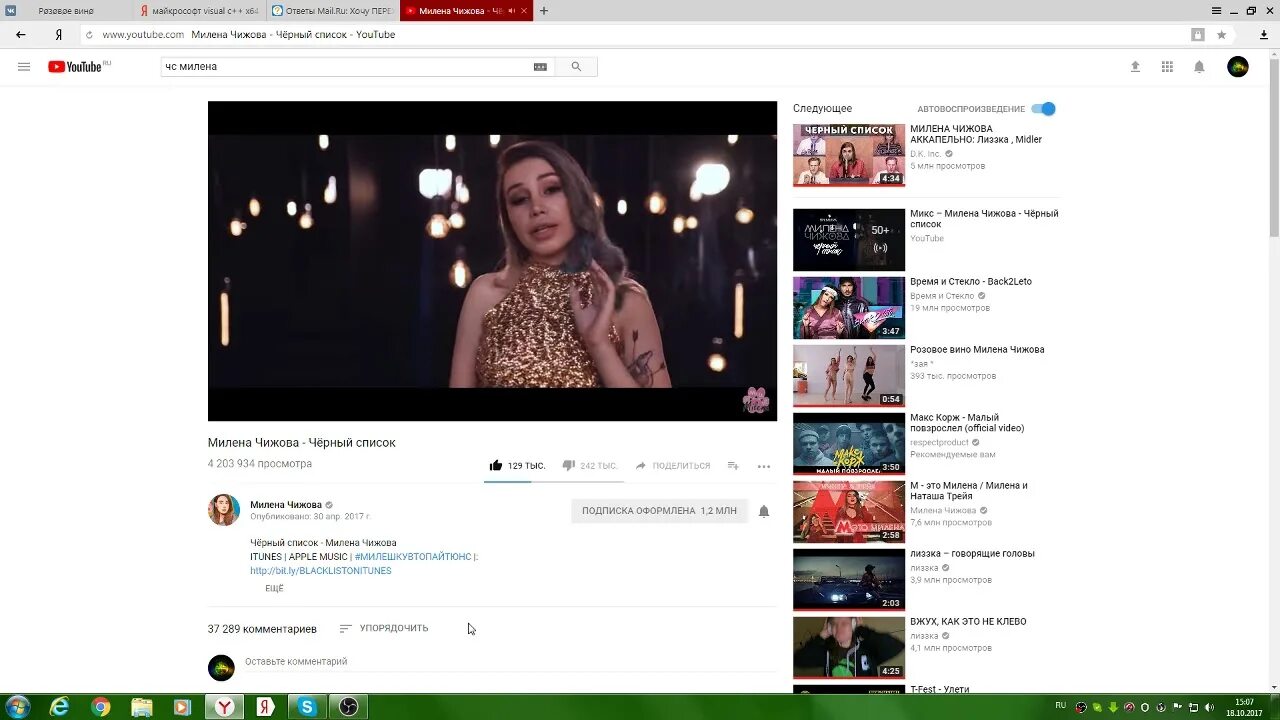Add video to playlist icon
Viewport: 1280px width, 720px height.
tap(733, 466)
